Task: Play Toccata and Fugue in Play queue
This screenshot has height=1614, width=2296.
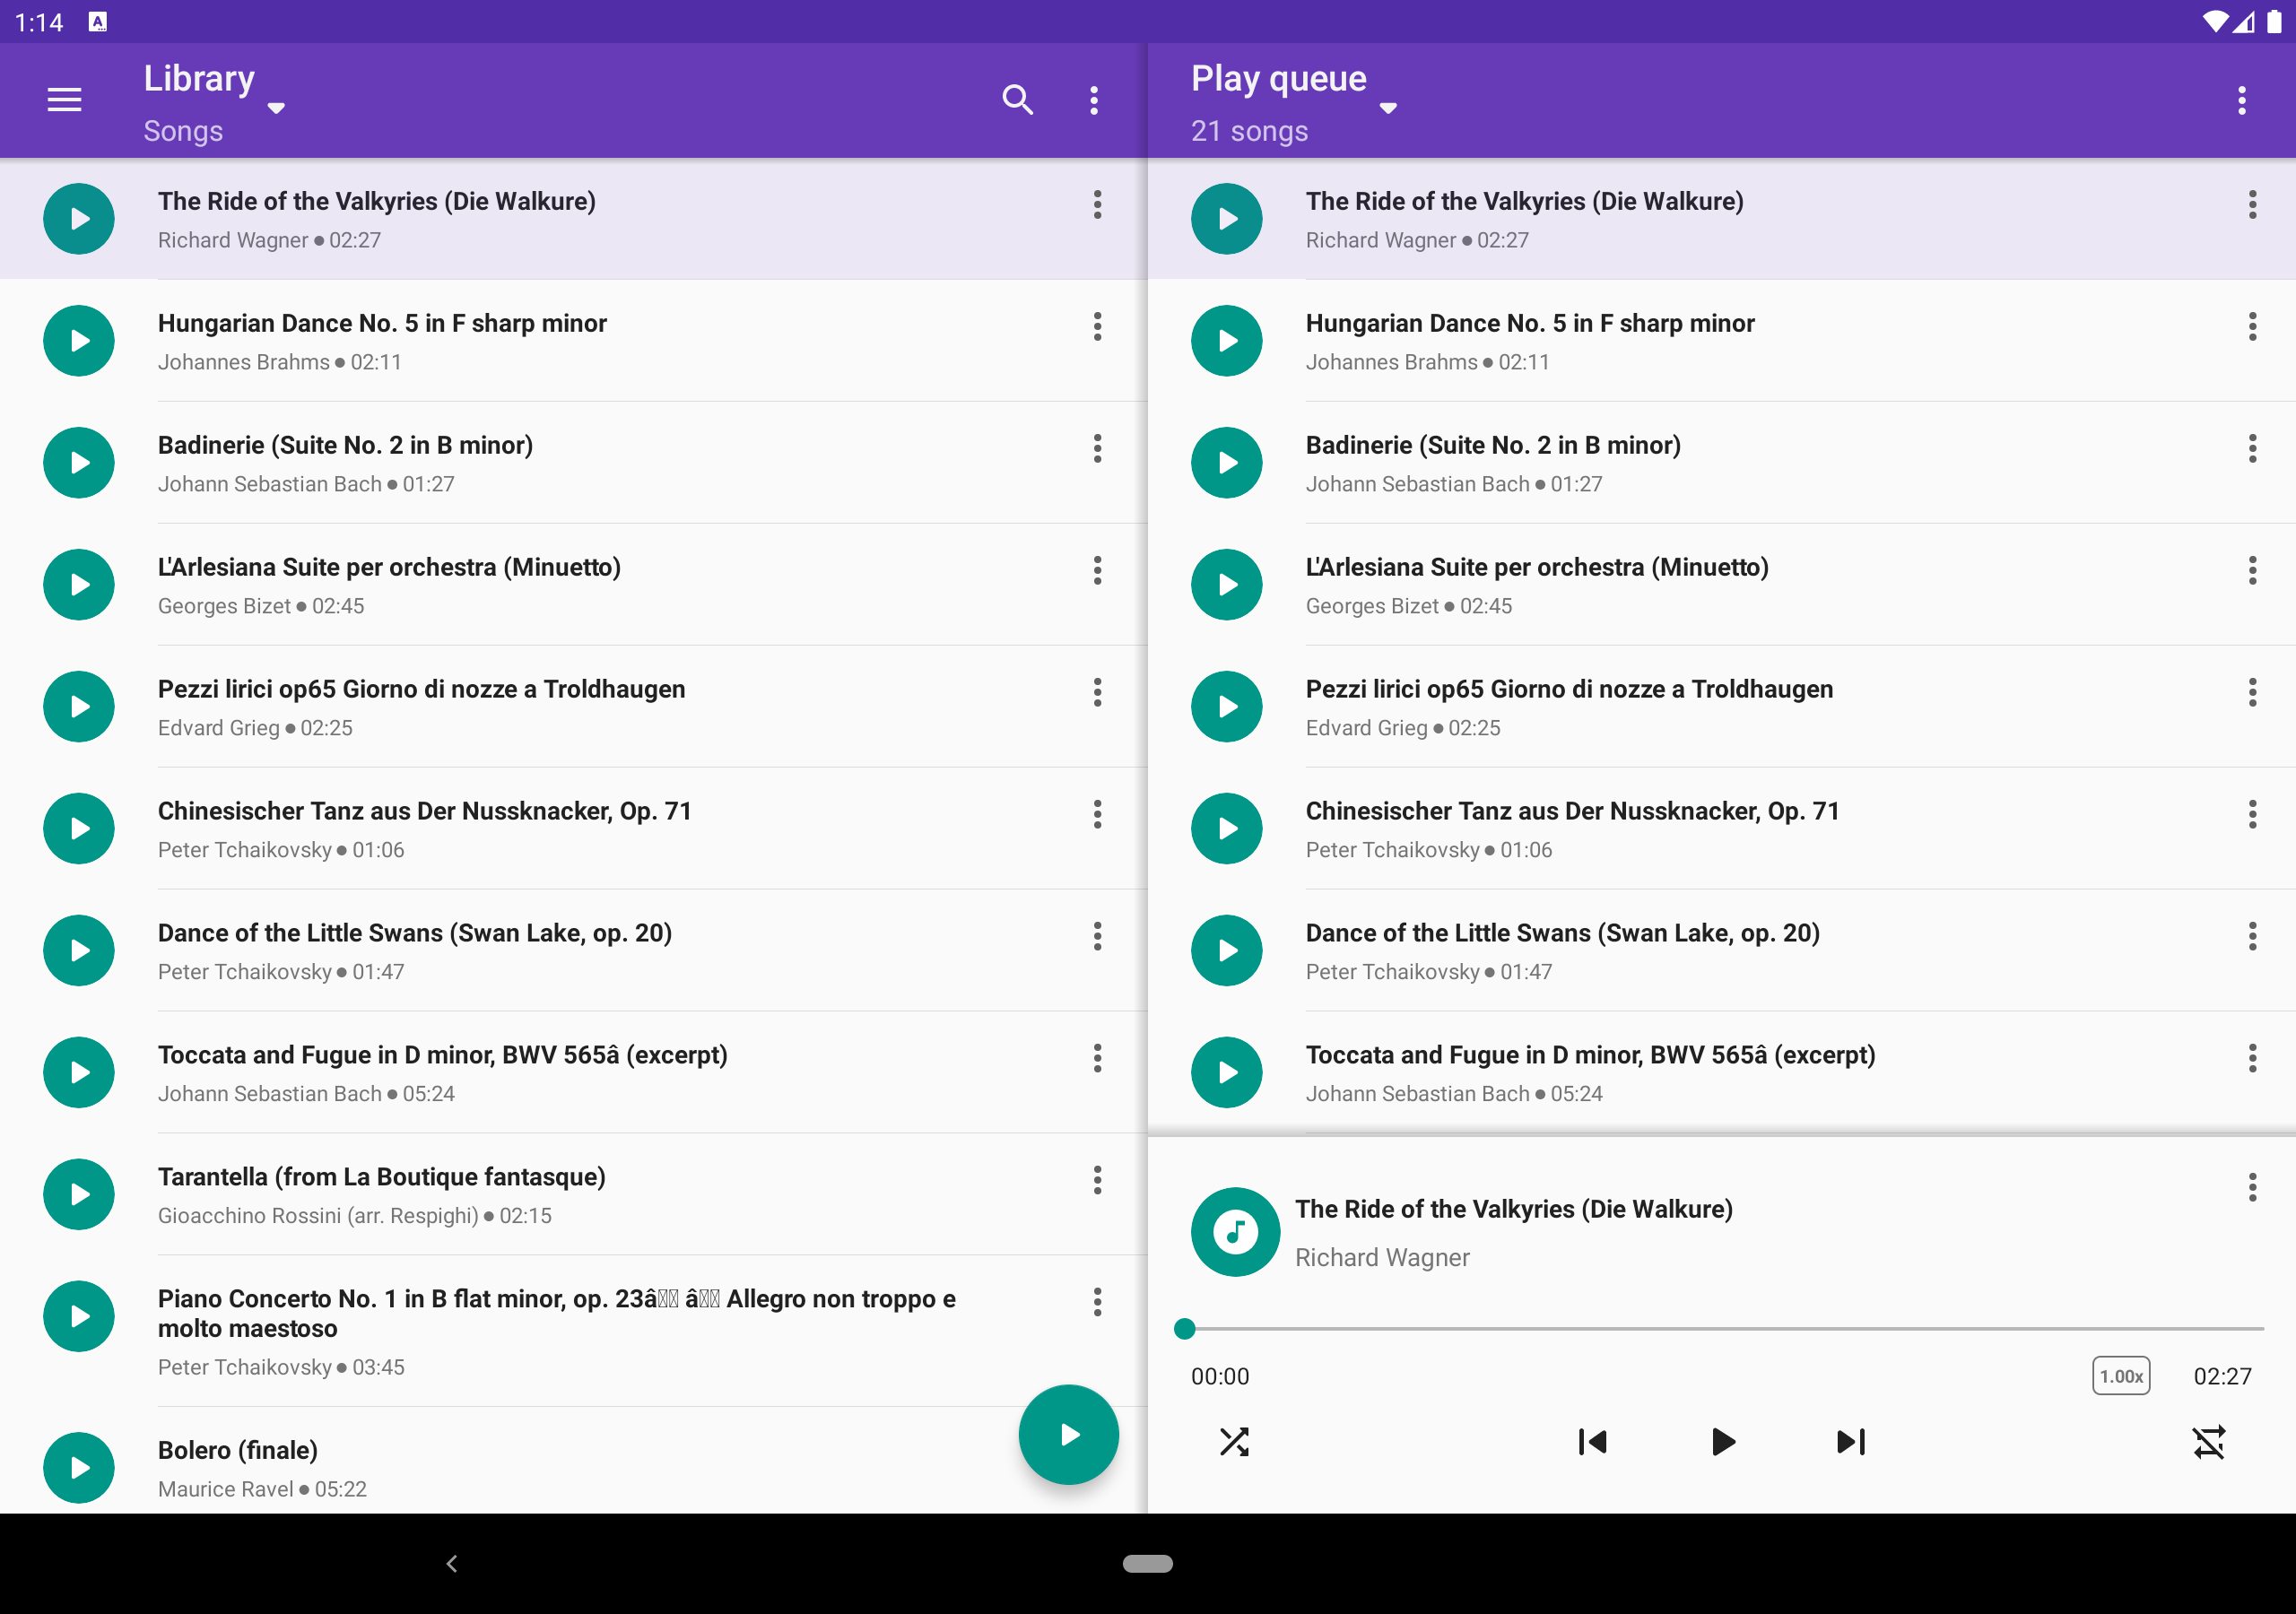Action: [x=1227, y=1073]
